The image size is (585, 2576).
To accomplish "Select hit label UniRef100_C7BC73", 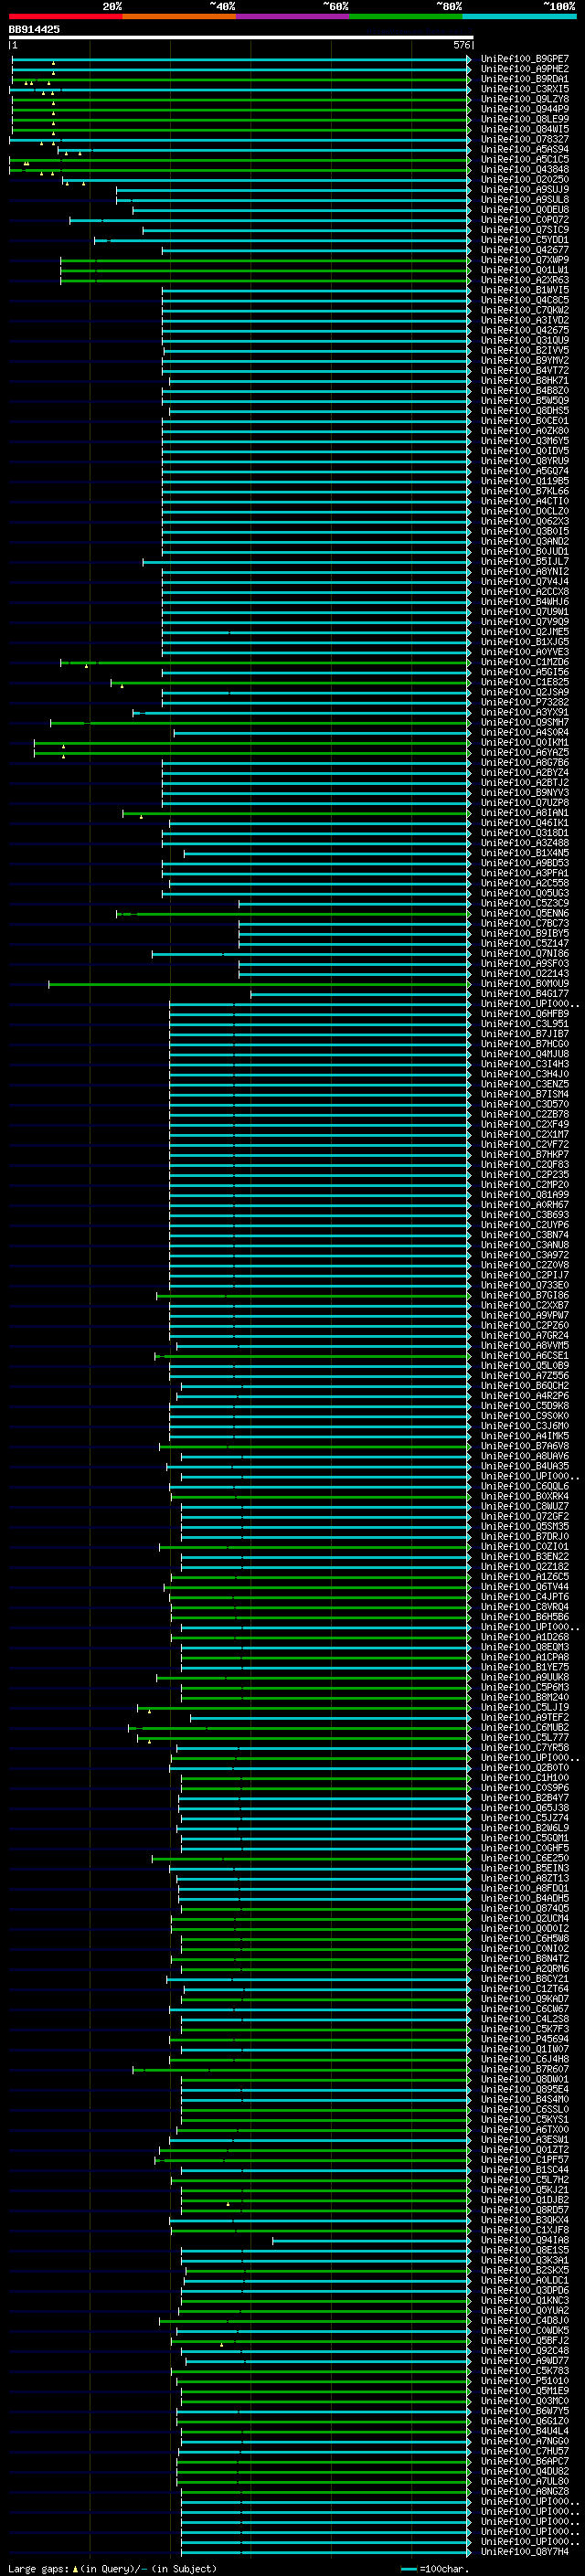I will (x=525, y=923).
